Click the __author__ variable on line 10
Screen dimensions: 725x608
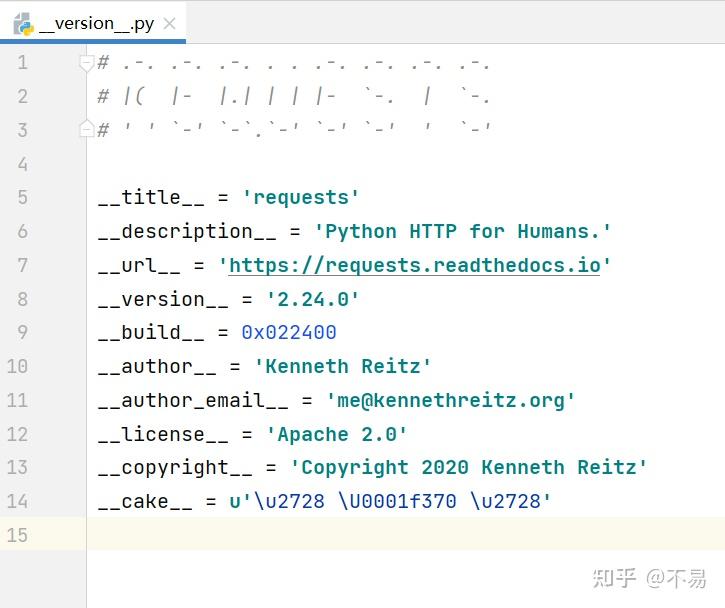tap(157, 367)
